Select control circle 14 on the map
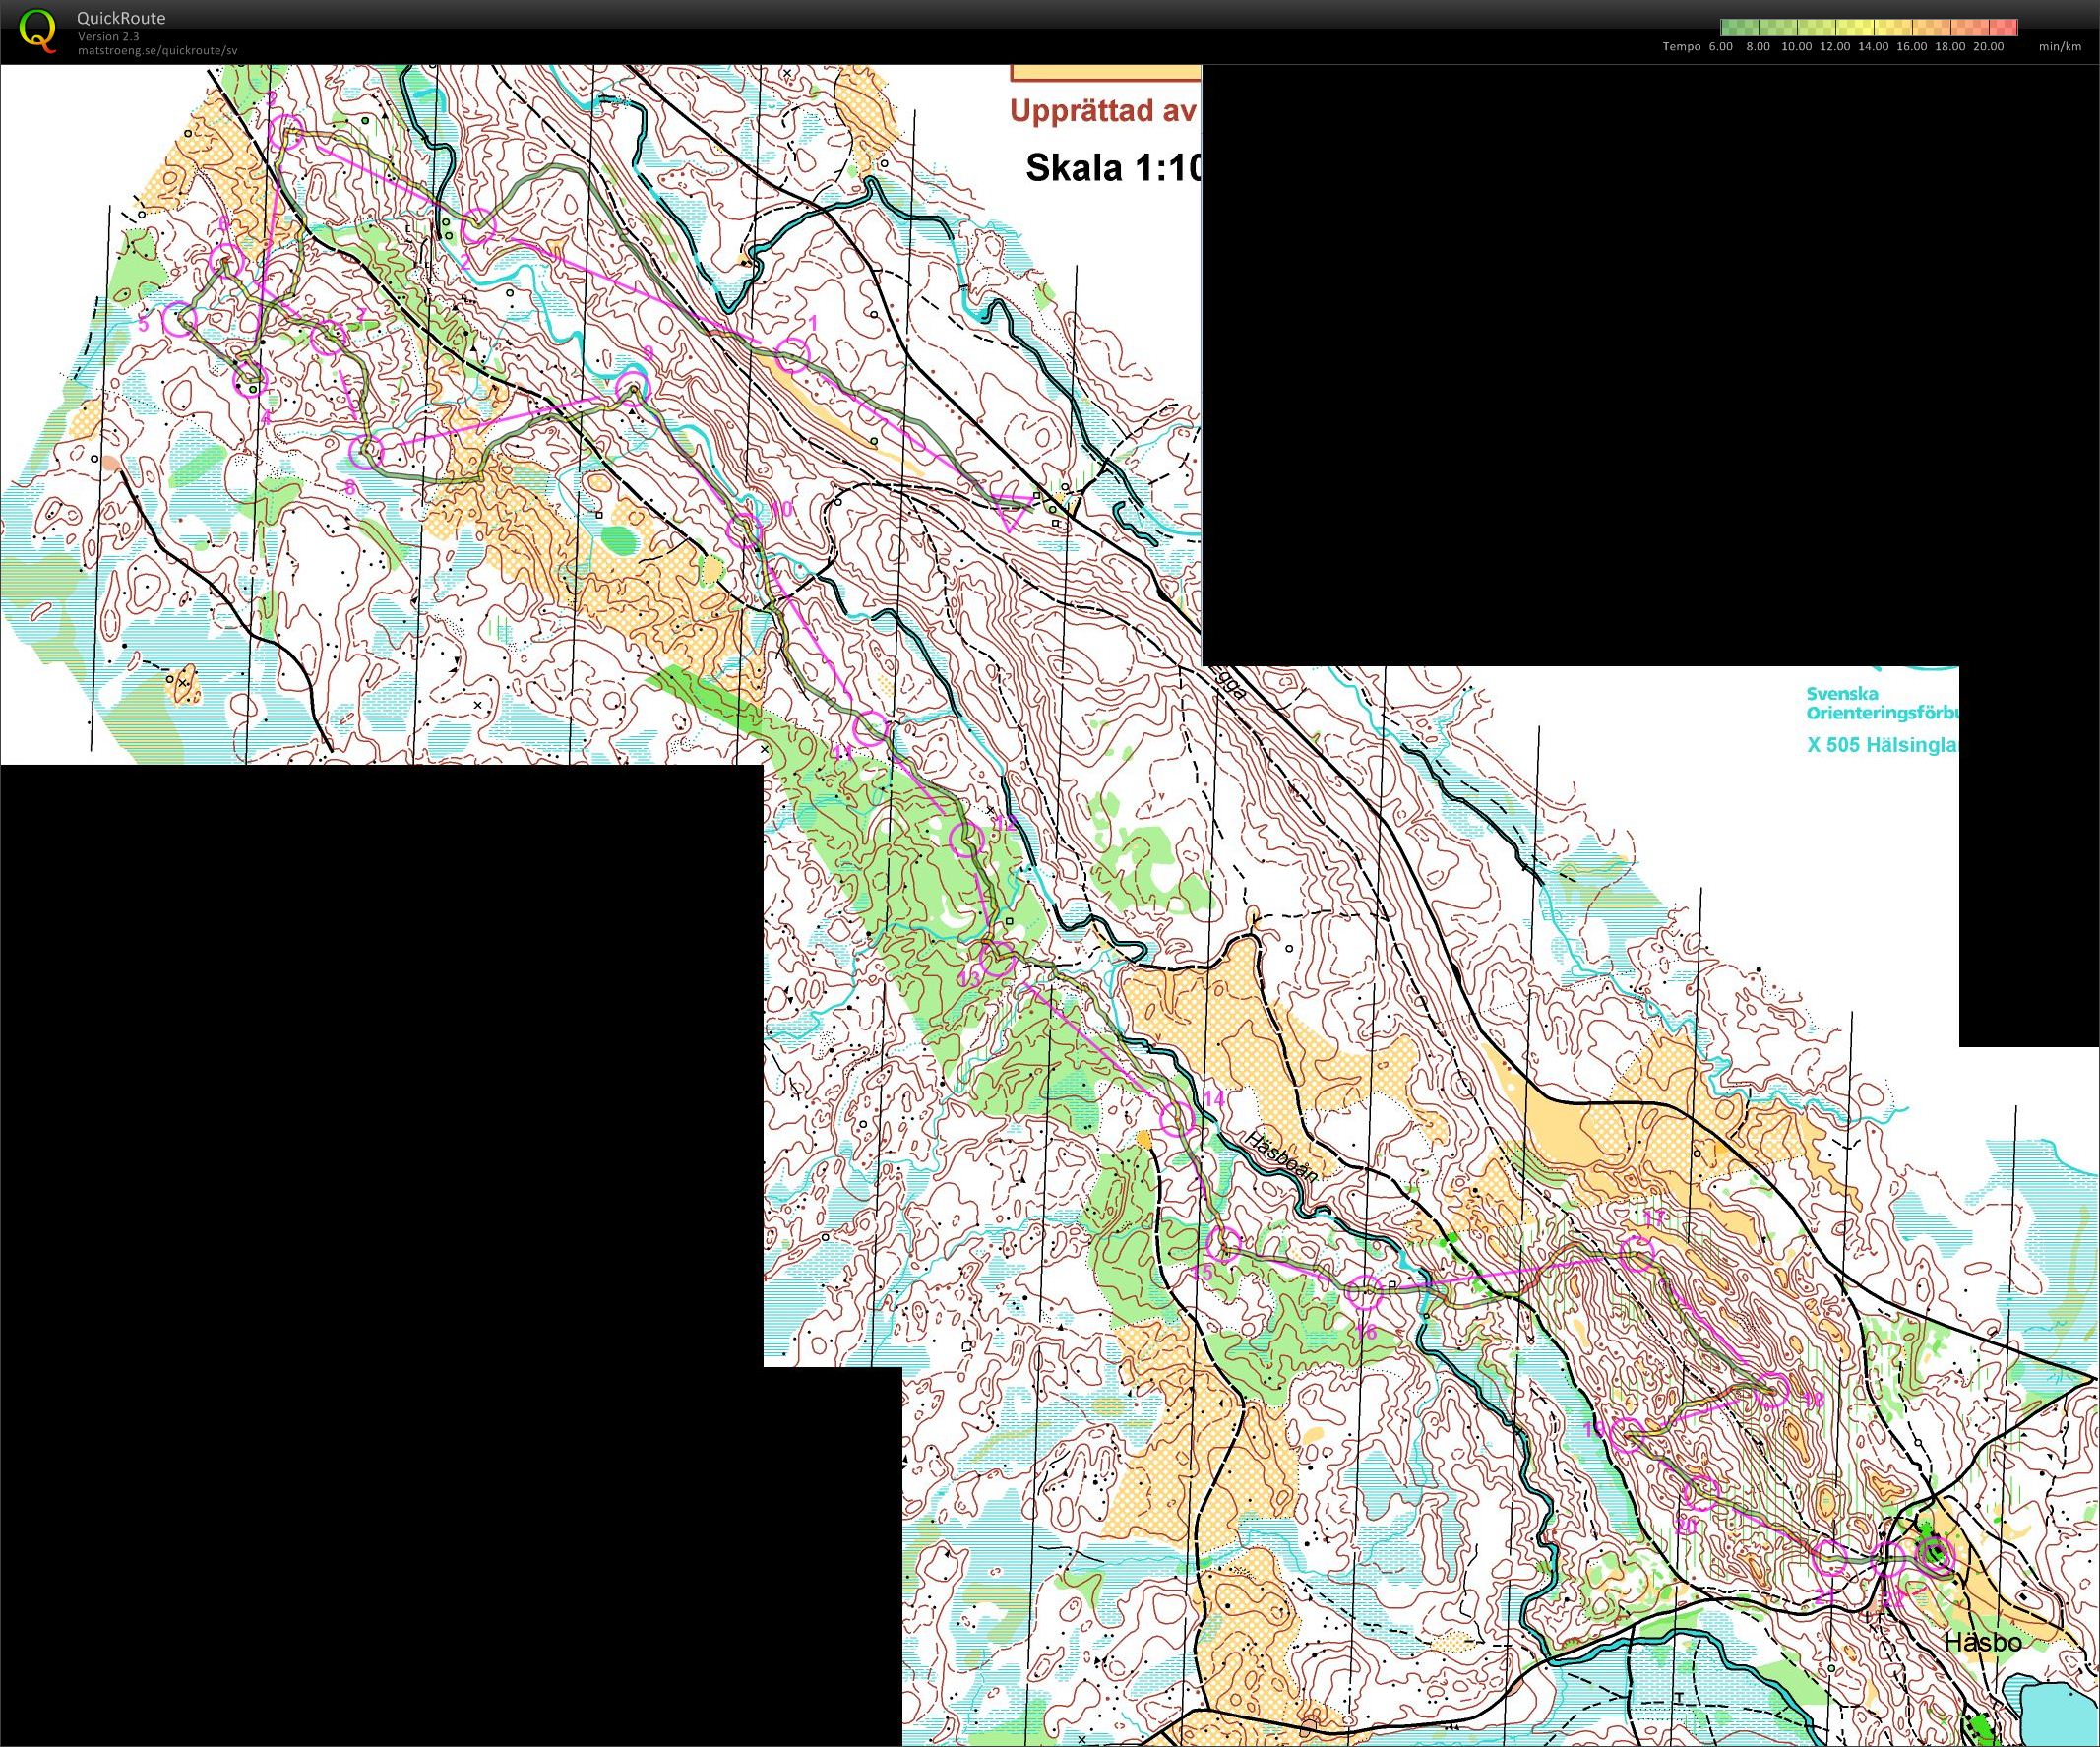 click(x=1178, y=1118)
